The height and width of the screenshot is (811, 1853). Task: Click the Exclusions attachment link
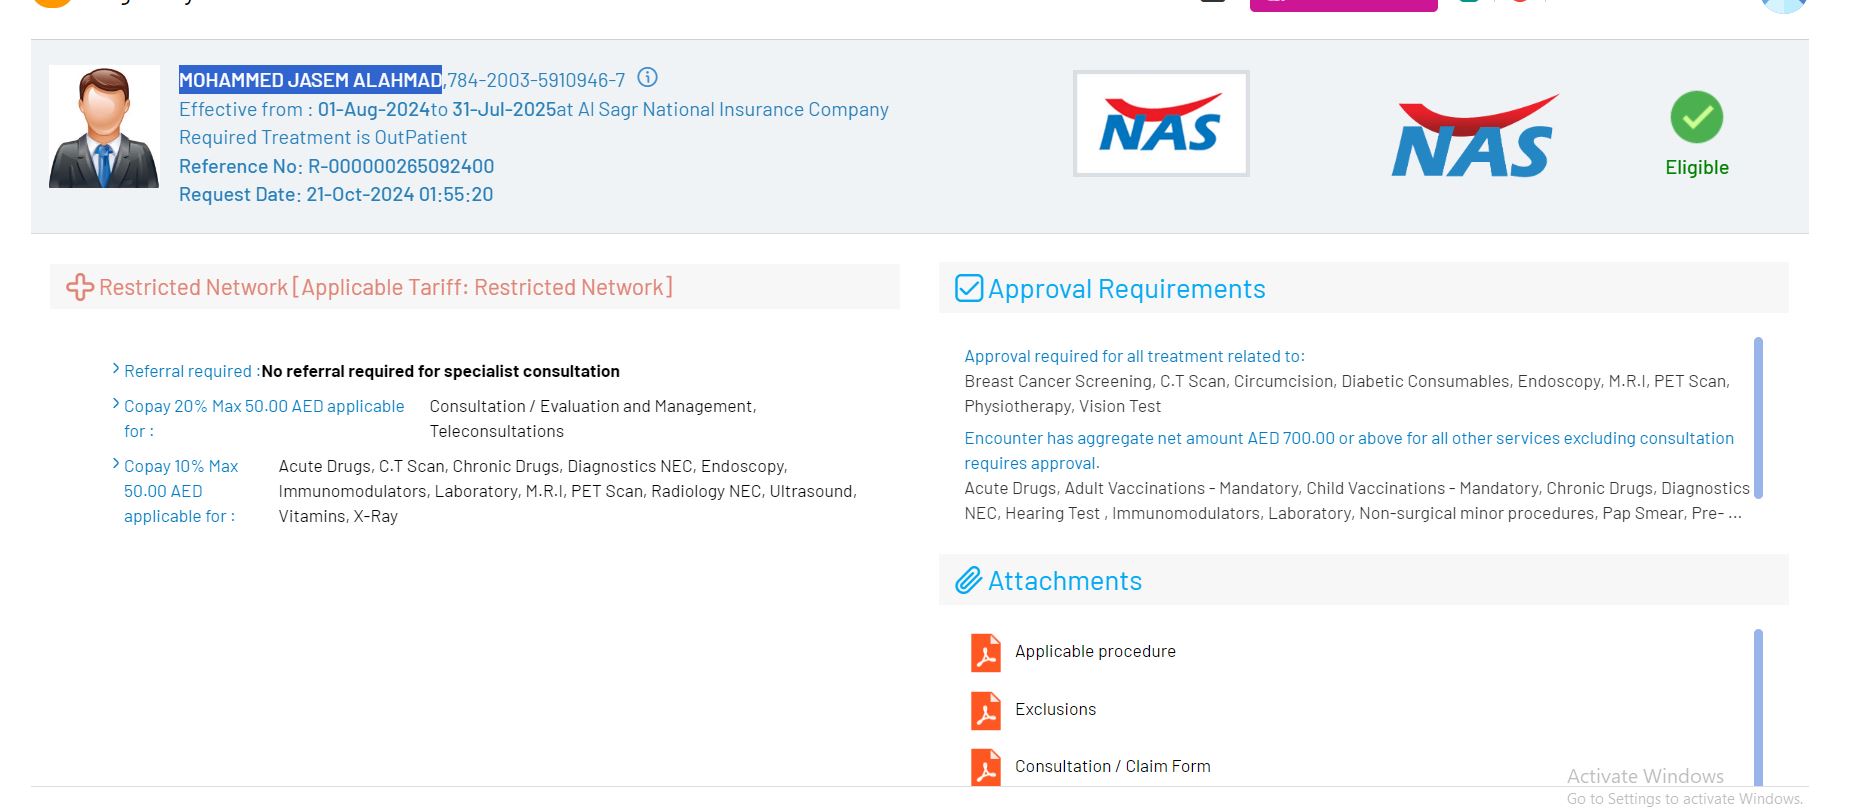[1055, 710]
